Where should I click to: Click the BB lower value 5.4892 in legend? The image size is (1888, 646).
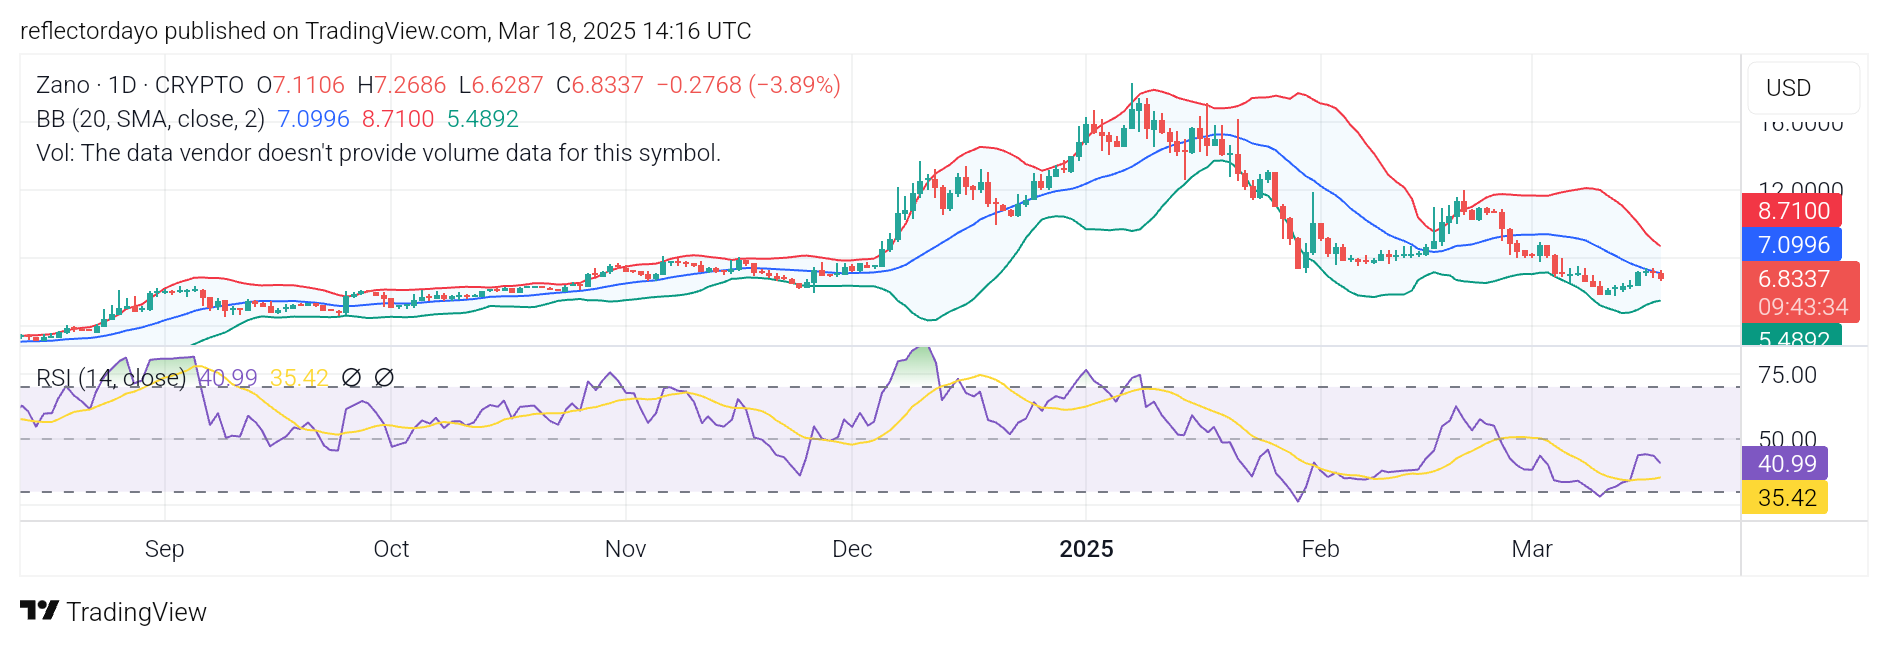[483, 119]
